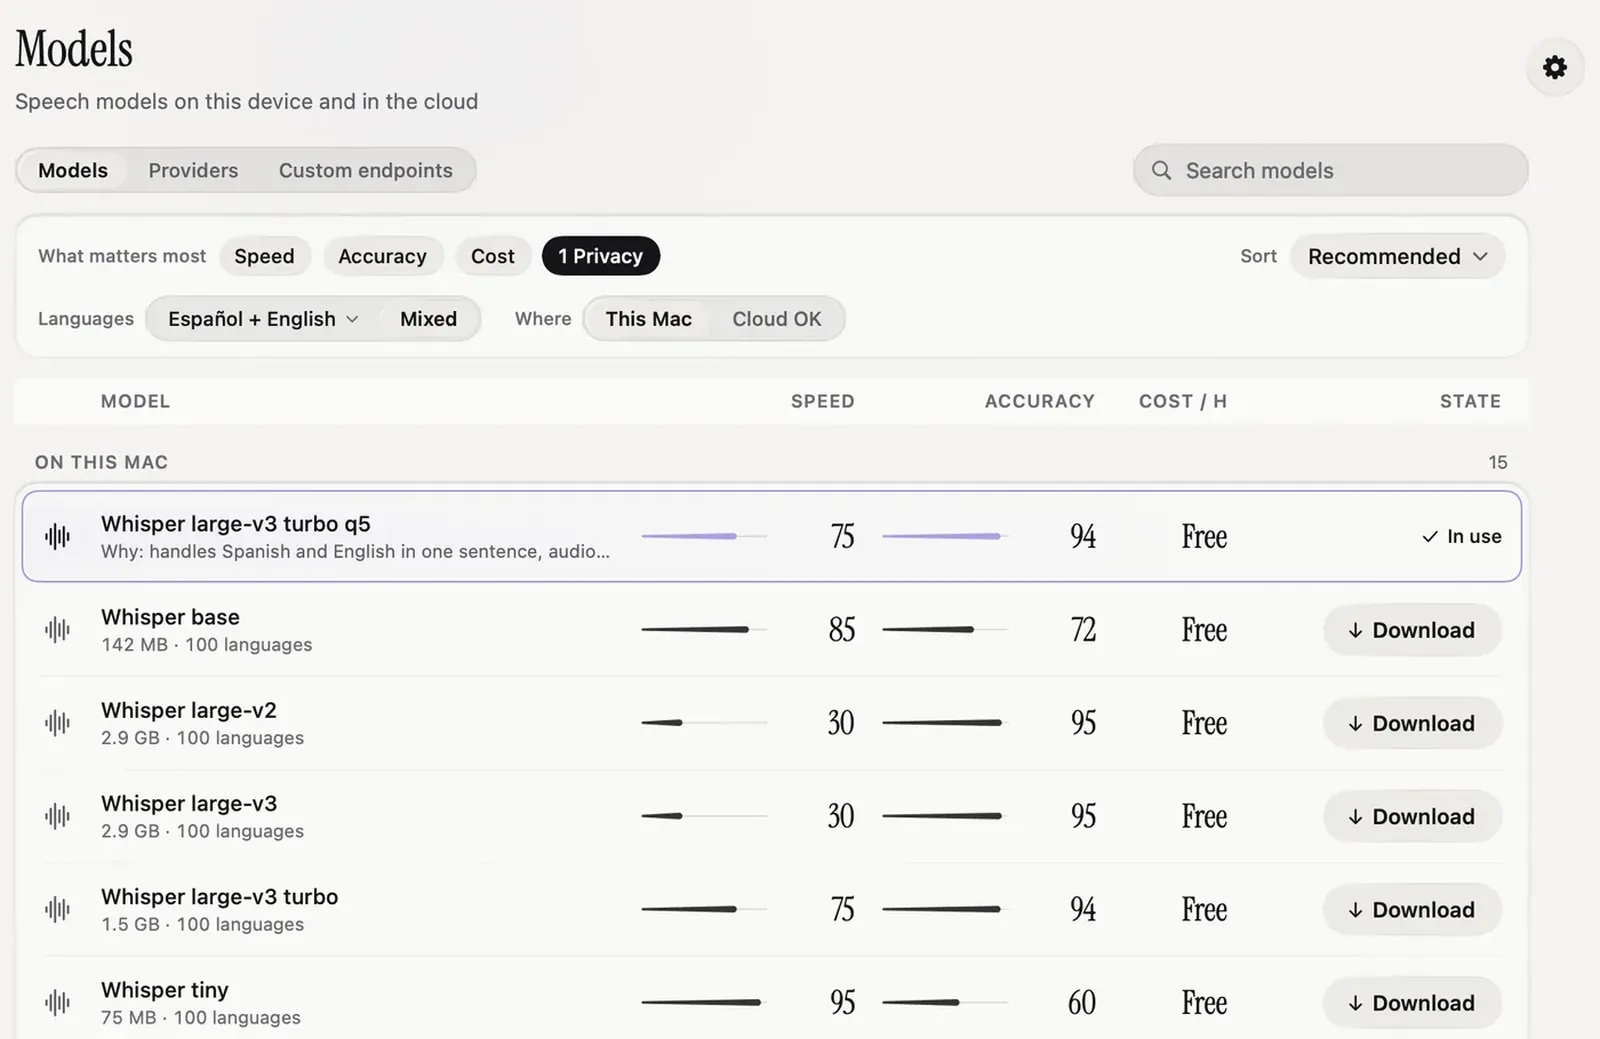Viewport: 1600px width, 1039px height.
Task: Click the COST / H column header
Action: click(1183, 401)
